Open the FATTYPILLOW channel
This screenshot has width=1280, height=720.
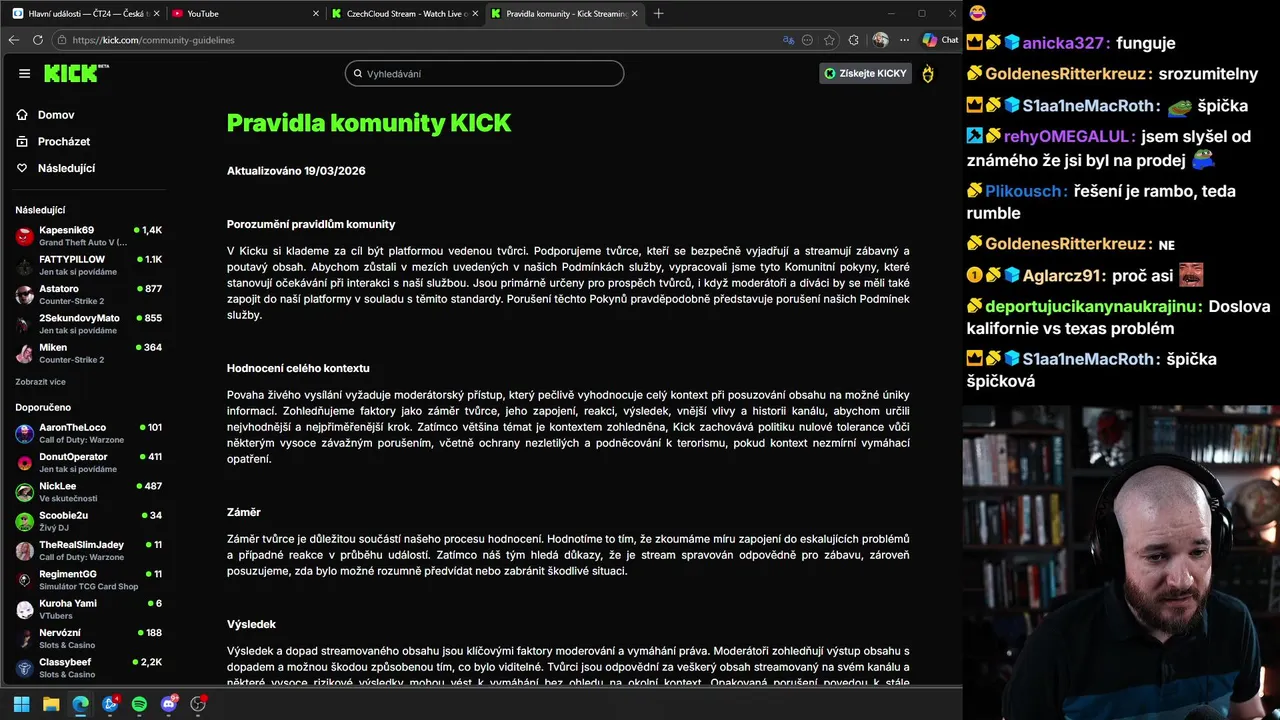pyautogui.click(x=88, y=265)
